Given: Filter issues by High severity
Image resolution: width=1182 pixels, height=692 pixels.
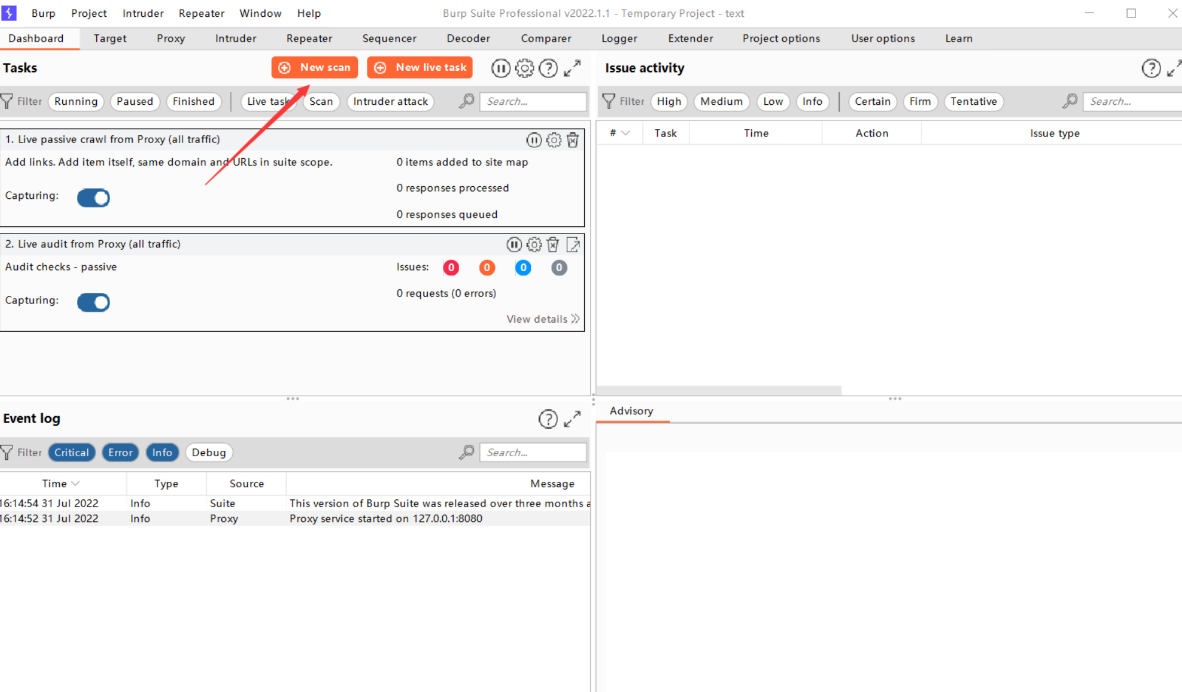Looking at the screenshot, I should (x=669, y=101).
